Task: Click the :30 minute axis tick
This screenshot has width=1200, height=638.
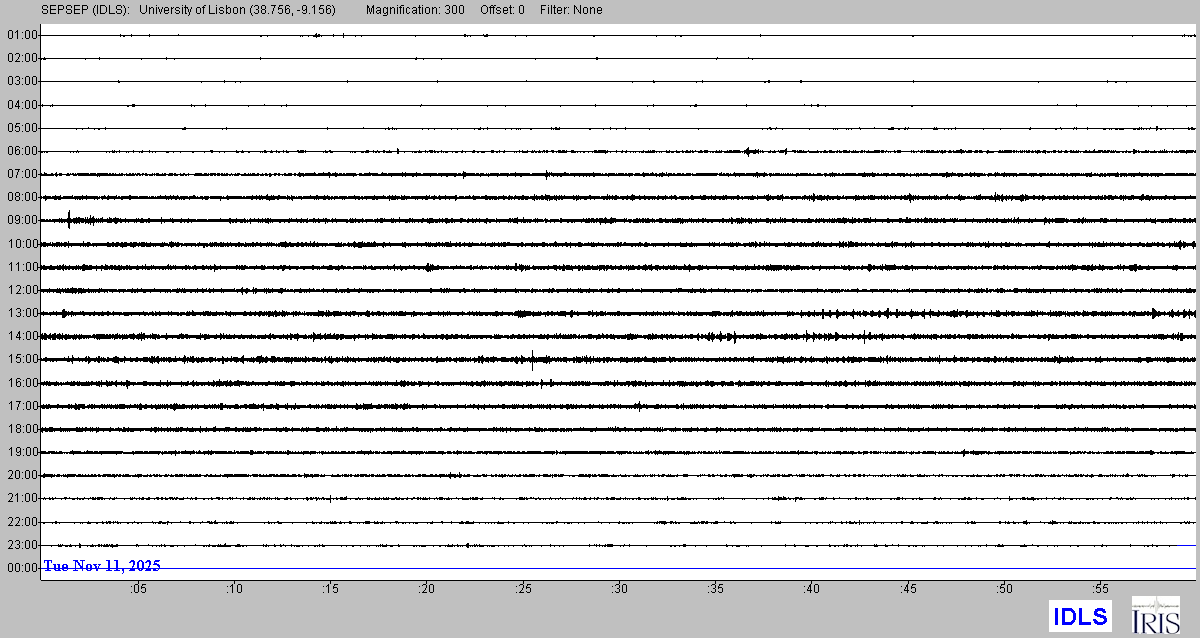Action: [x=620, y=589]
